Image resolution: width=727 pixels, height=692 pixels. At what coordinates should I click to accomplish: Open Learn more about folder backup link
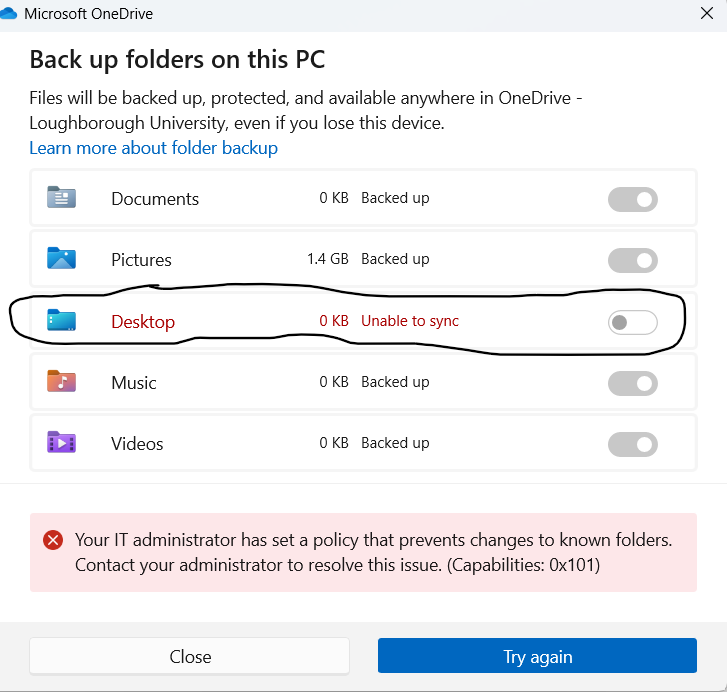coord(153,148)
